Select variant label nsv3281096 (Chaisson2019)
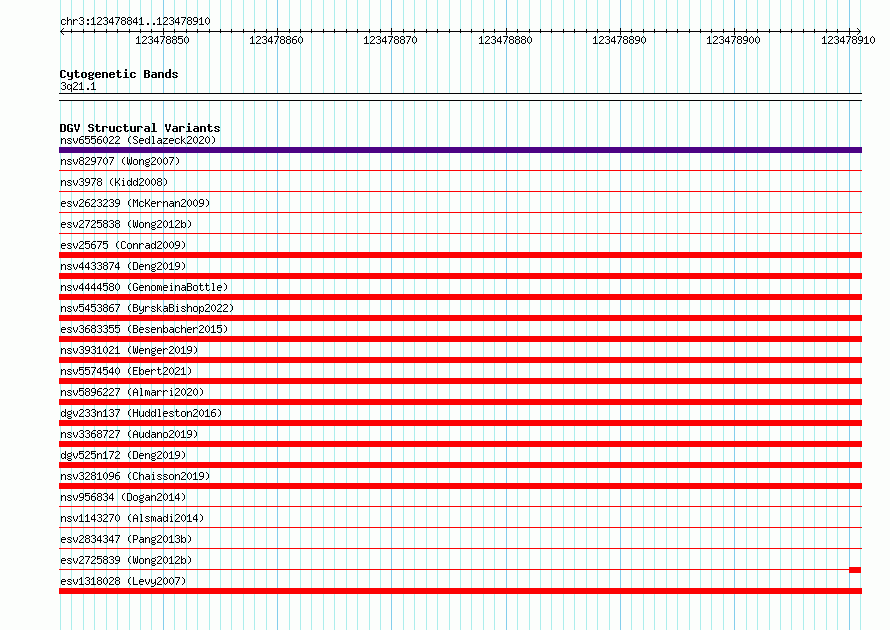Viewport: 890px width, 630px height. (135, 476)
